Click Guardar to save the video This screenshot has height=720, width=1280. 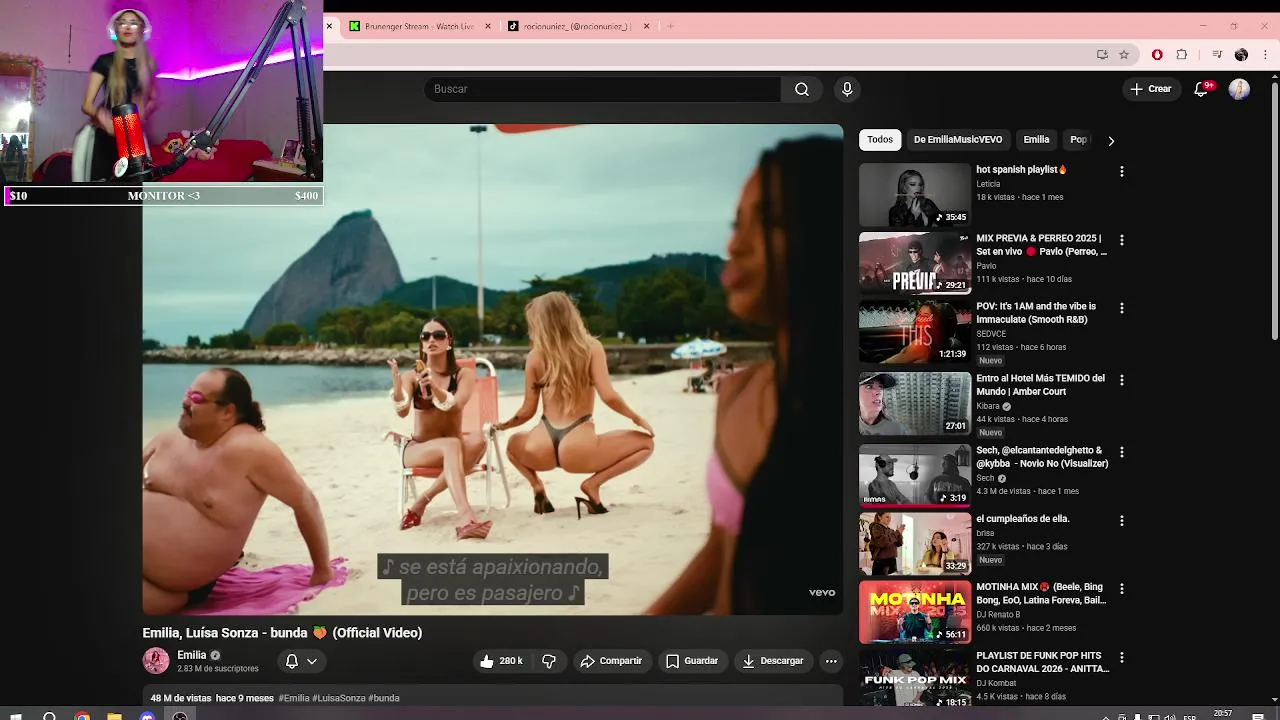tap(692, 661)
